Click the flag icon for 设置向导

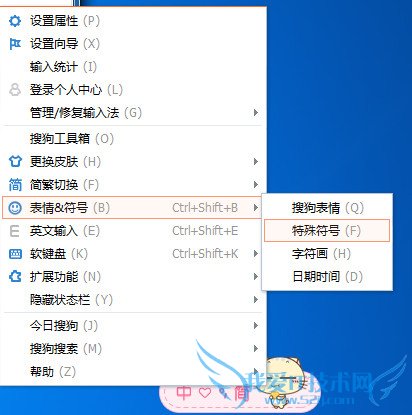pyautogui.click(x=15, y=44)
